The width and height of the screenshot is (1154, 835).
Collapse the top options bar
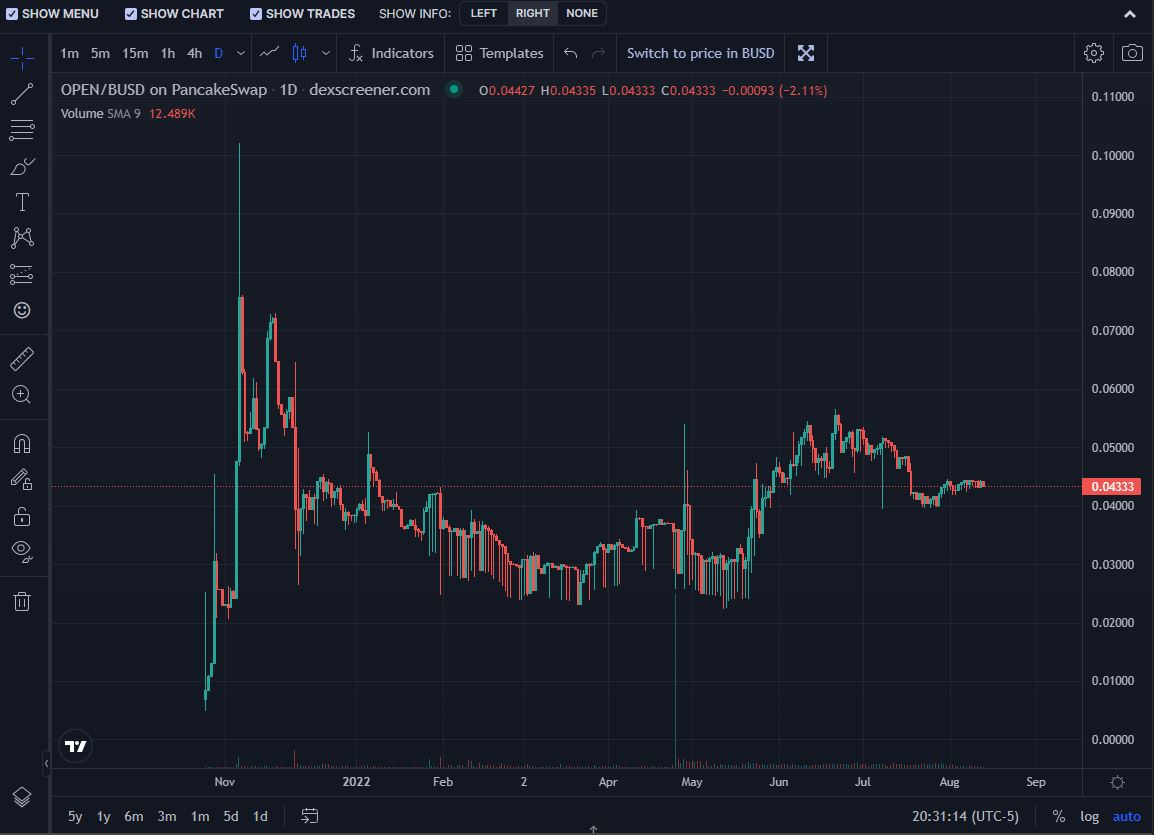(x=1130, y=14)
